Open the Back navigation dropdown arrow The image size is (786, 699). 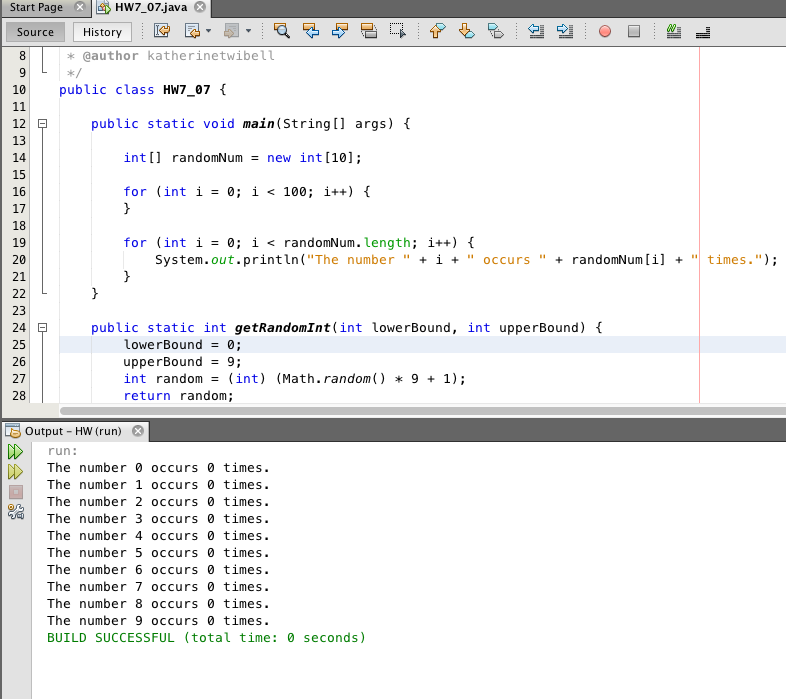point(208,31)
